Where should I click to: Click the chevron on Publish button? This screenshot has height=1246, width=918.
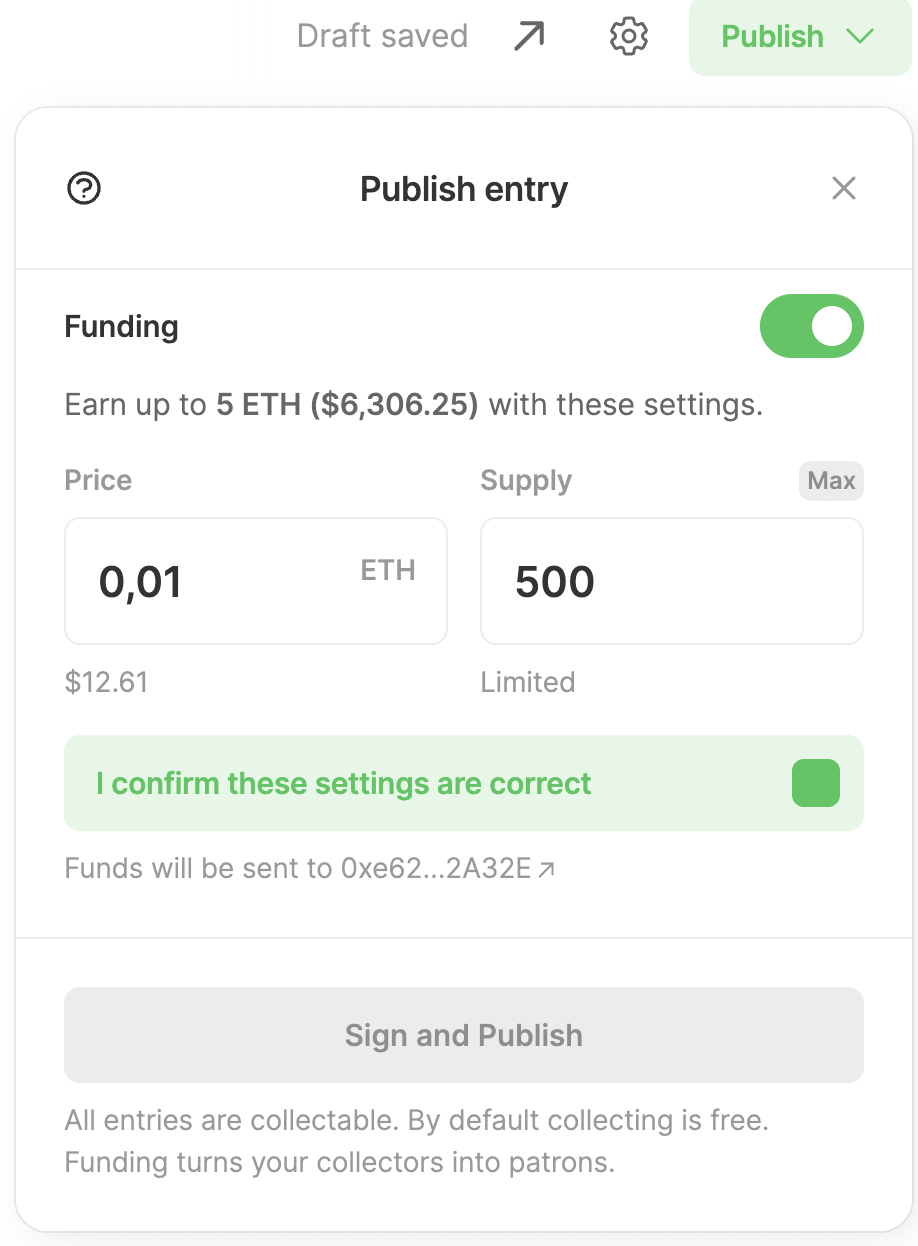click(x=860, y=37)
